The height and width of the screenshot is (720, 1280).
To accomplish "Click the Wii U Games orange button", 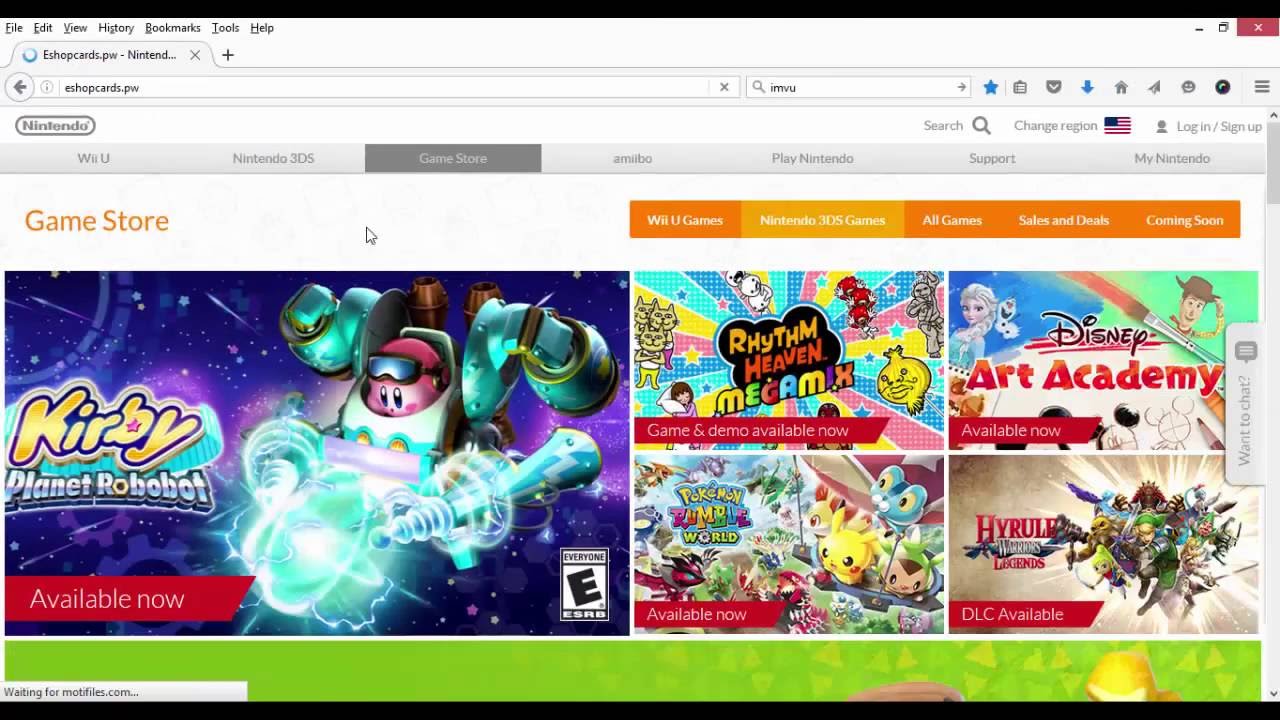I will pyautogui.click(x=685, y=220).
